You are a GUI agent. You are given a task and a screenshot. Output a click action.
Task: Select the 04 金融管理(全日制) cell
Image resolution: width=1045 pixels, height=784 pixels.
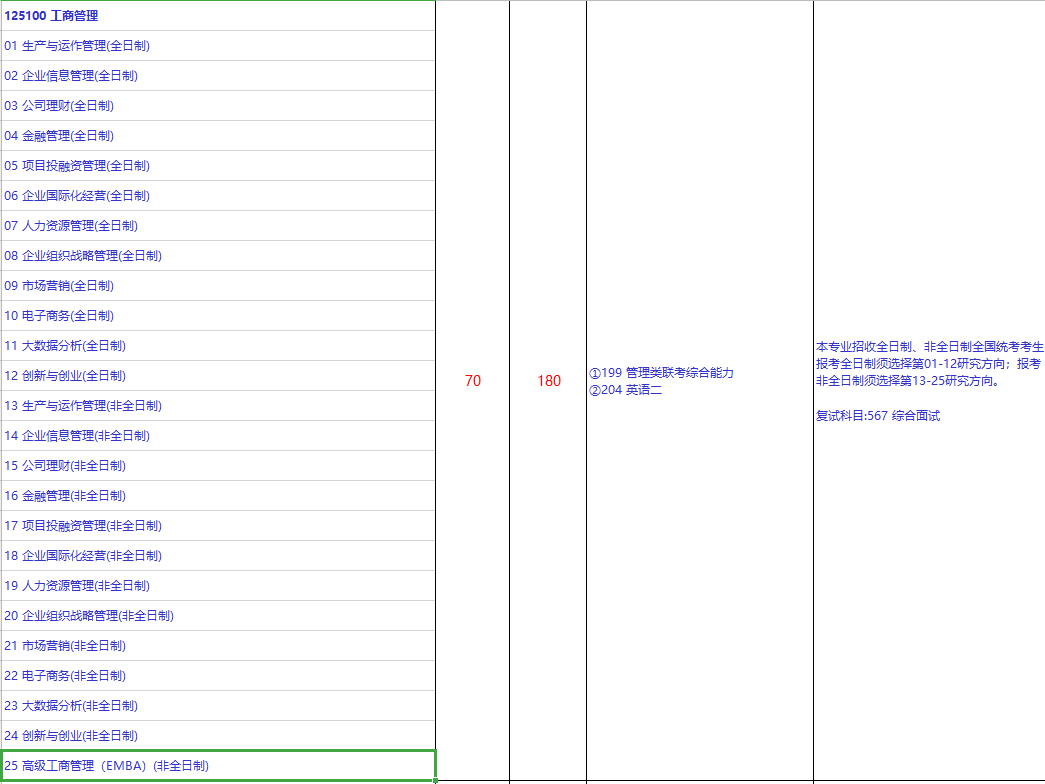pyautogui.click(x=217, y=136)
